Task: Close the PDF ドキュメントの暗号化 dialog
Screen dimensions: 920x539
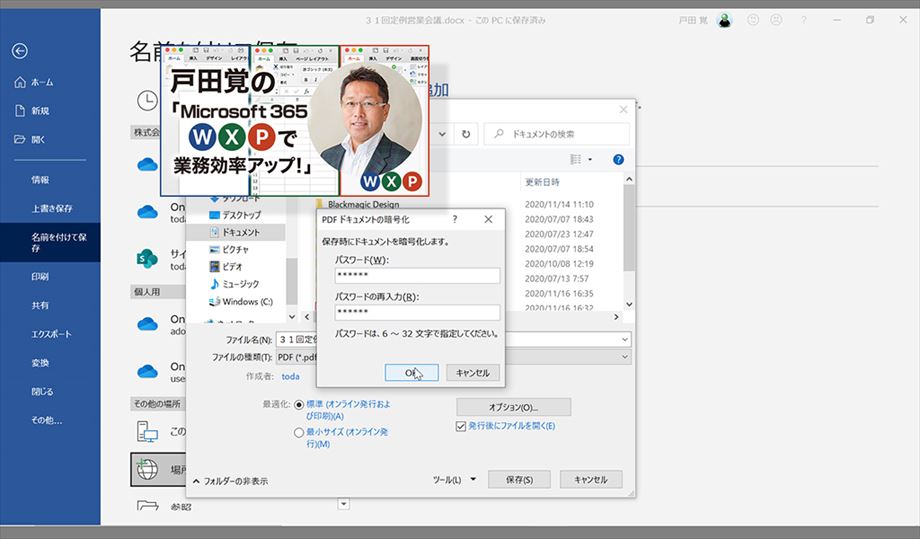Action: click(488, 219)
